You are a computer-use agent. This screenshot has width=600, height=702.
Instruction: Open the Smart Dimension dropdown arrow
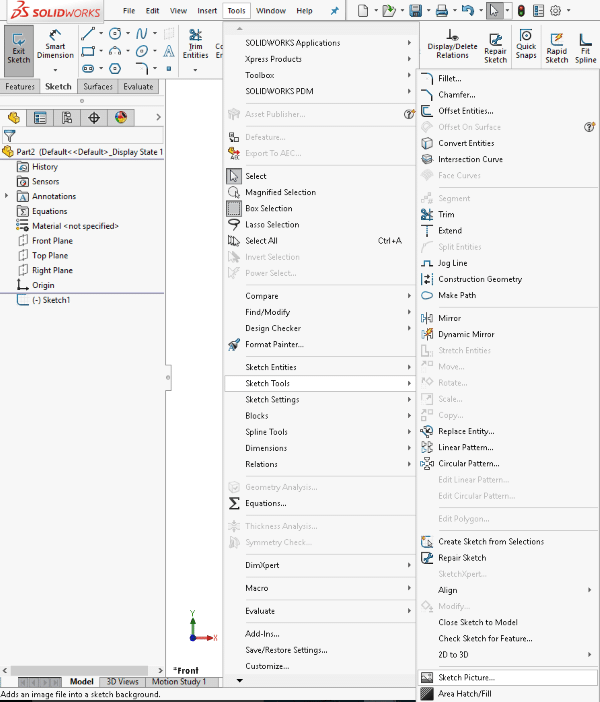(x=55, y=70)
